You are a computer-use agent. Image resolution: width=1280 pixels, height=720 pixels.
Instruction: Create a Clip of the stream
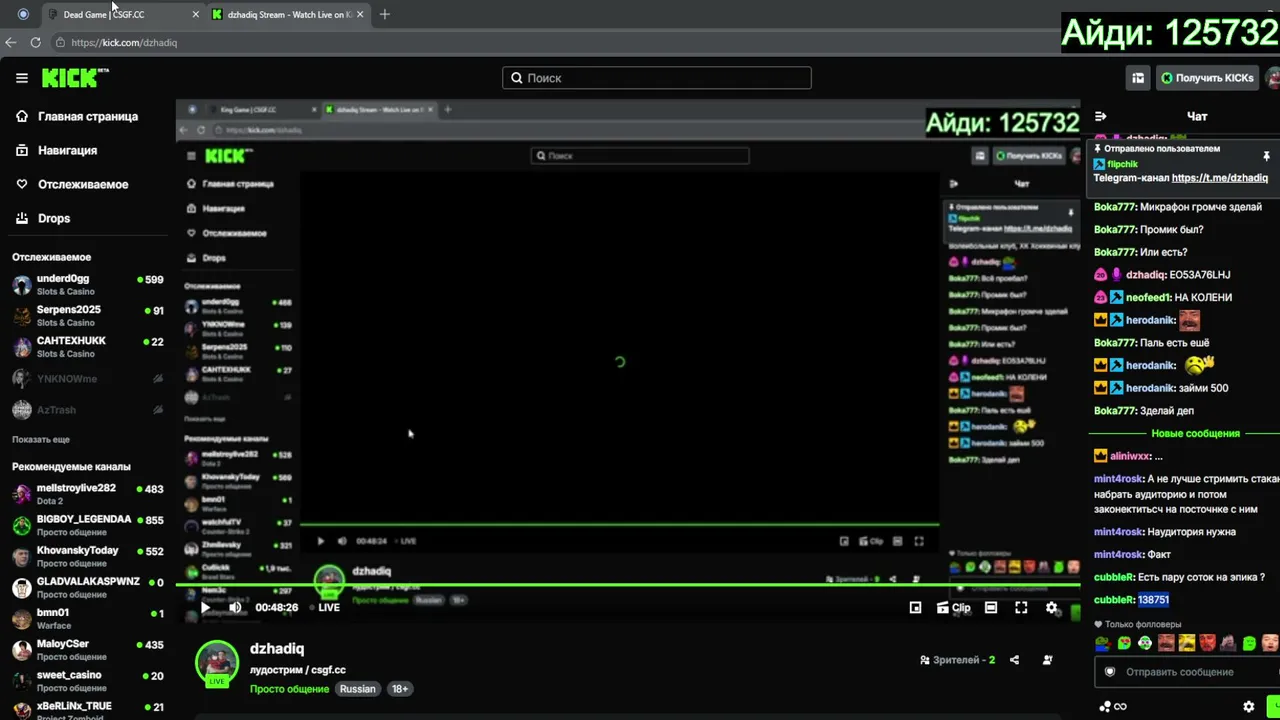tap(953, 607)
